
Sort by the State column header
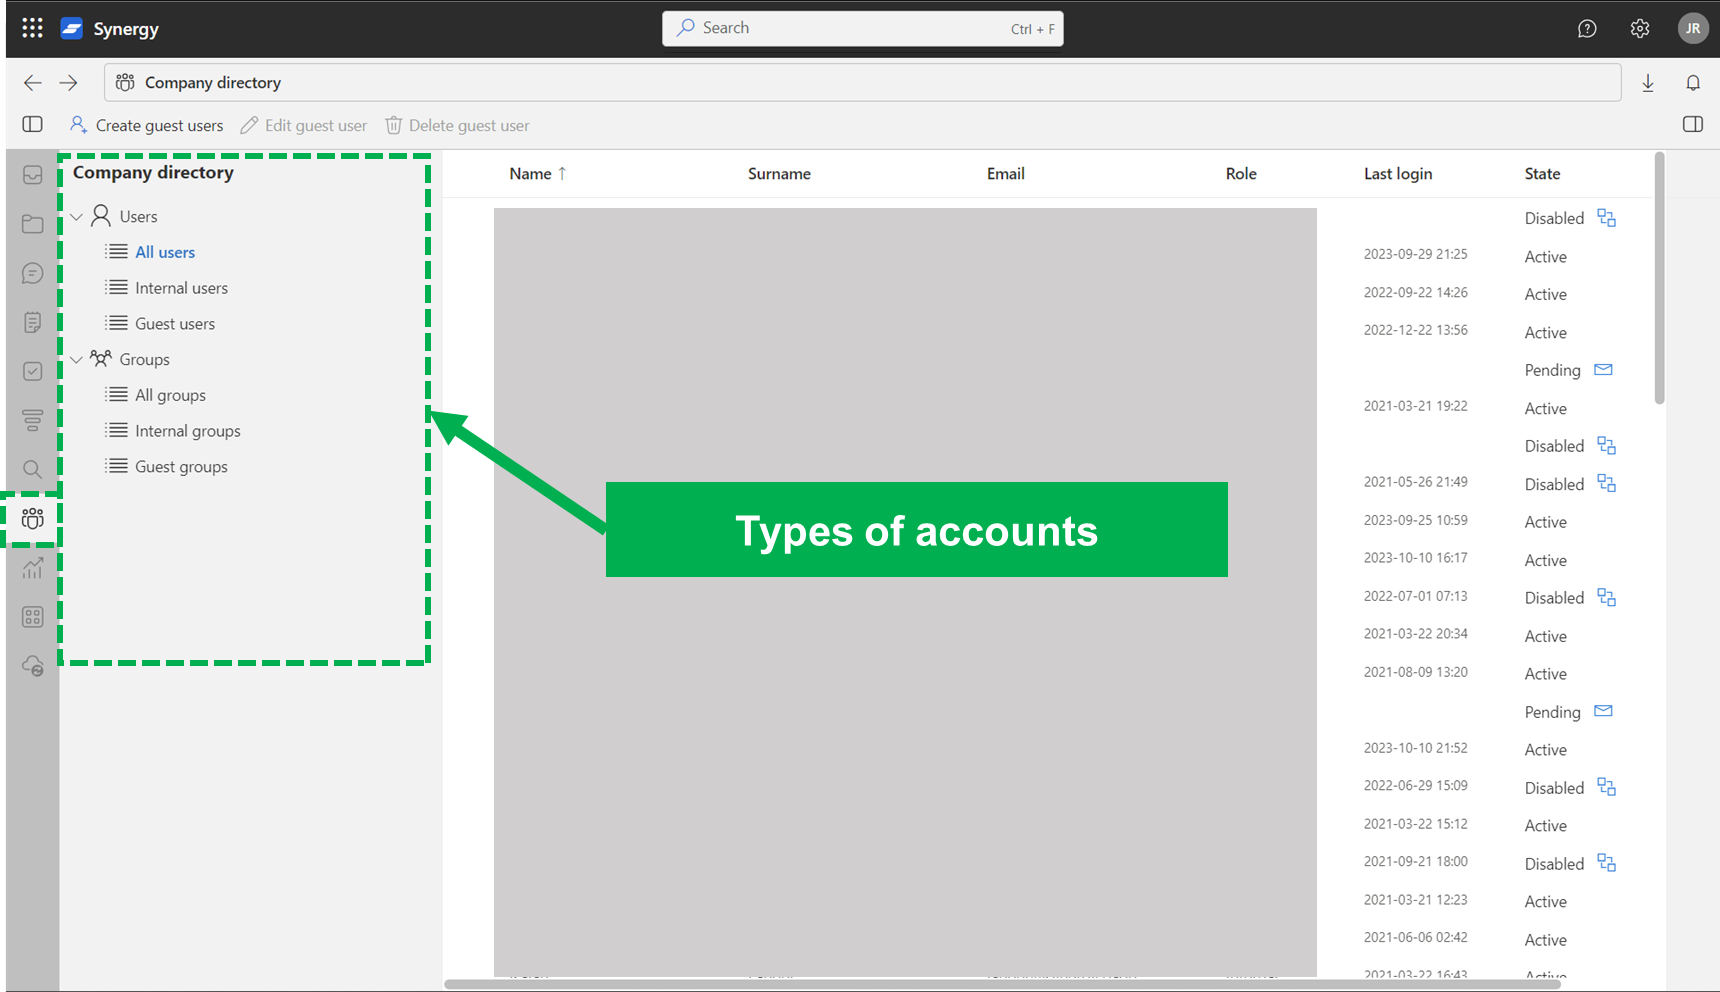pos(1542,174)
